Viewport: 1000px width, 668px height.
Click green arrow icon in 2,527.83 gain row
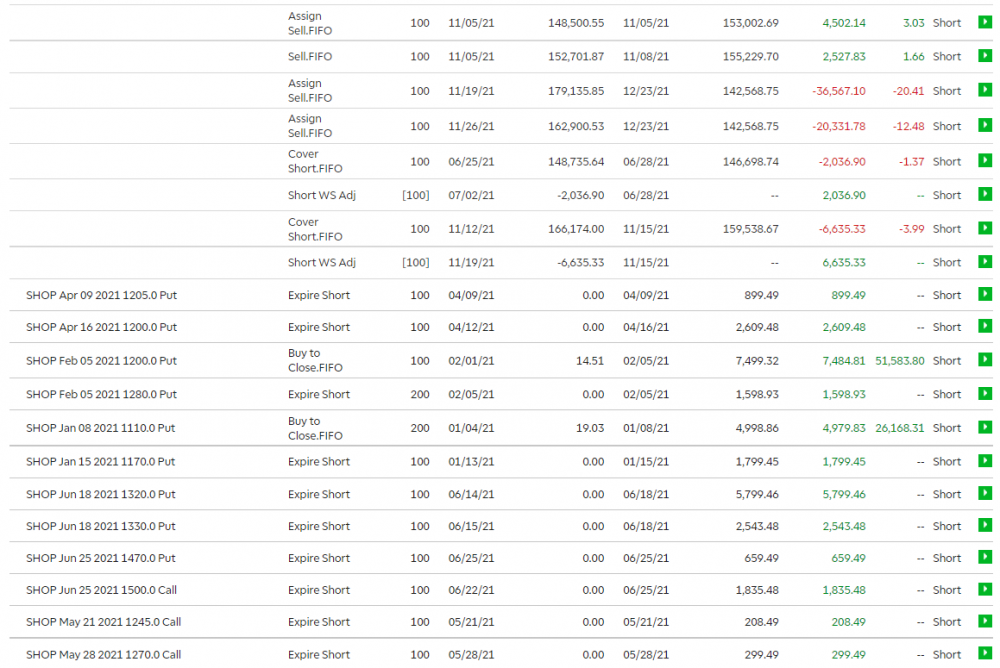point(985,56)
